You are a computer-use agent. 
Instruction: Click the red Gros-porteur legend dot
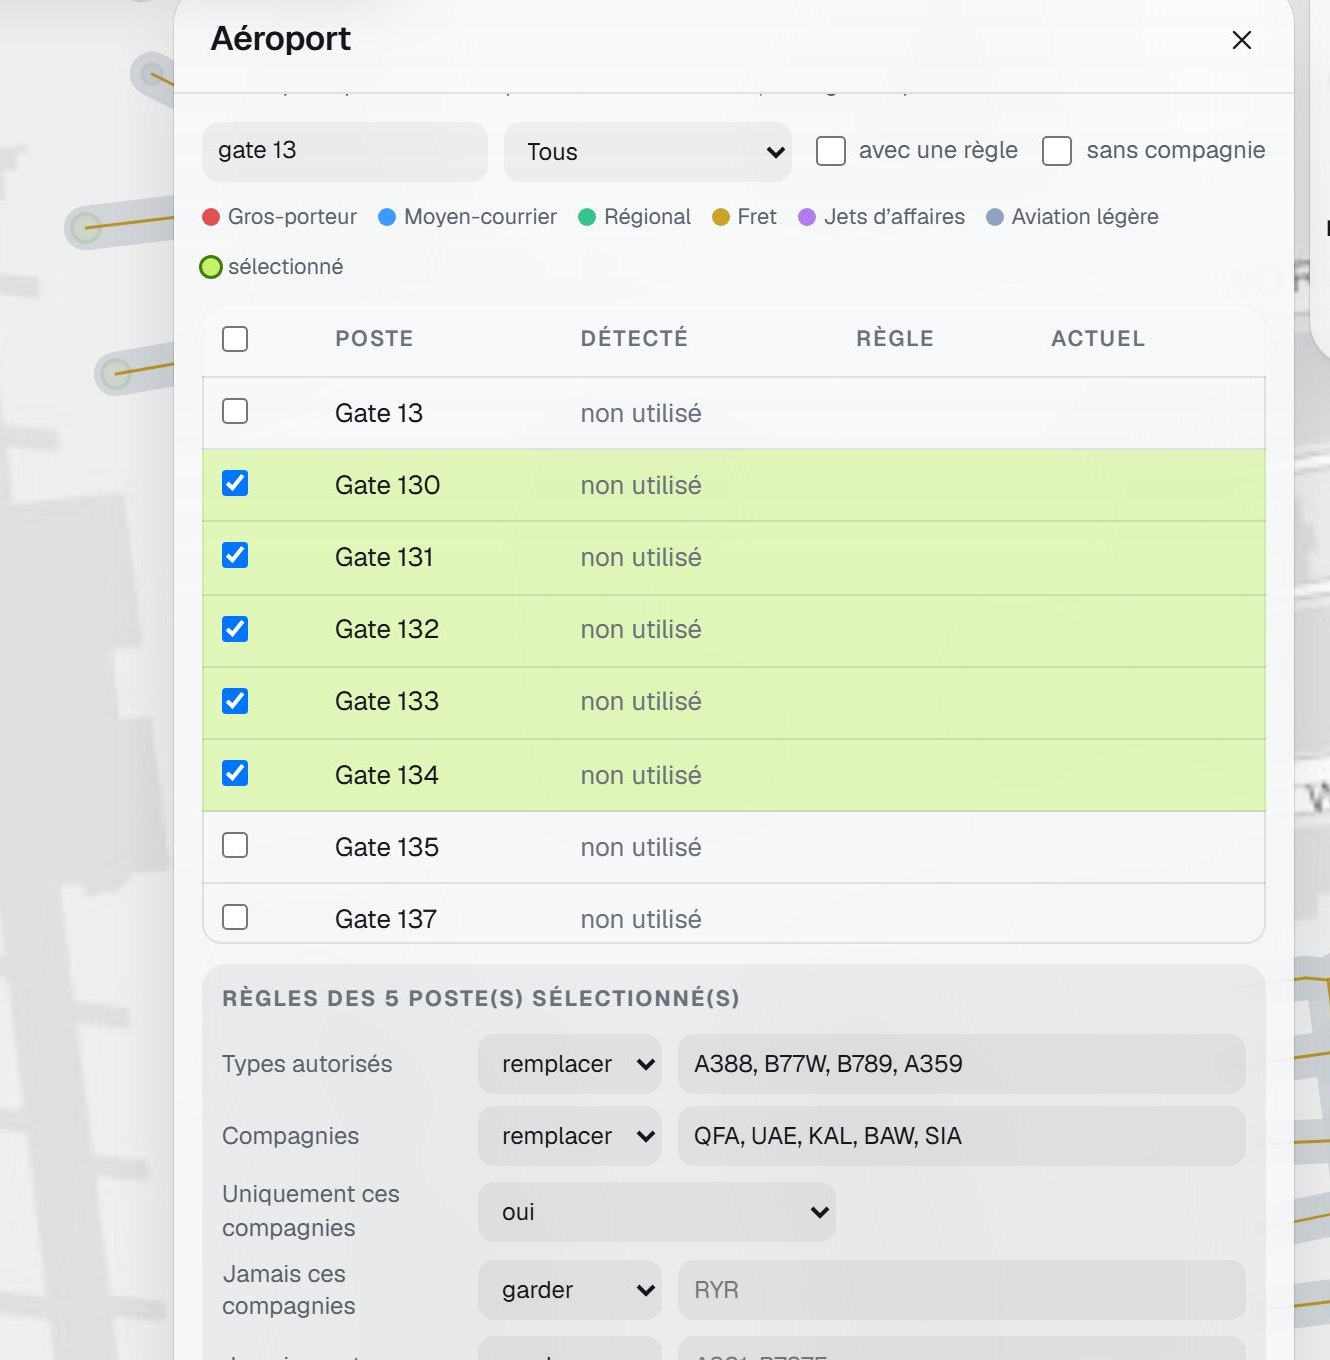[211, 217]
